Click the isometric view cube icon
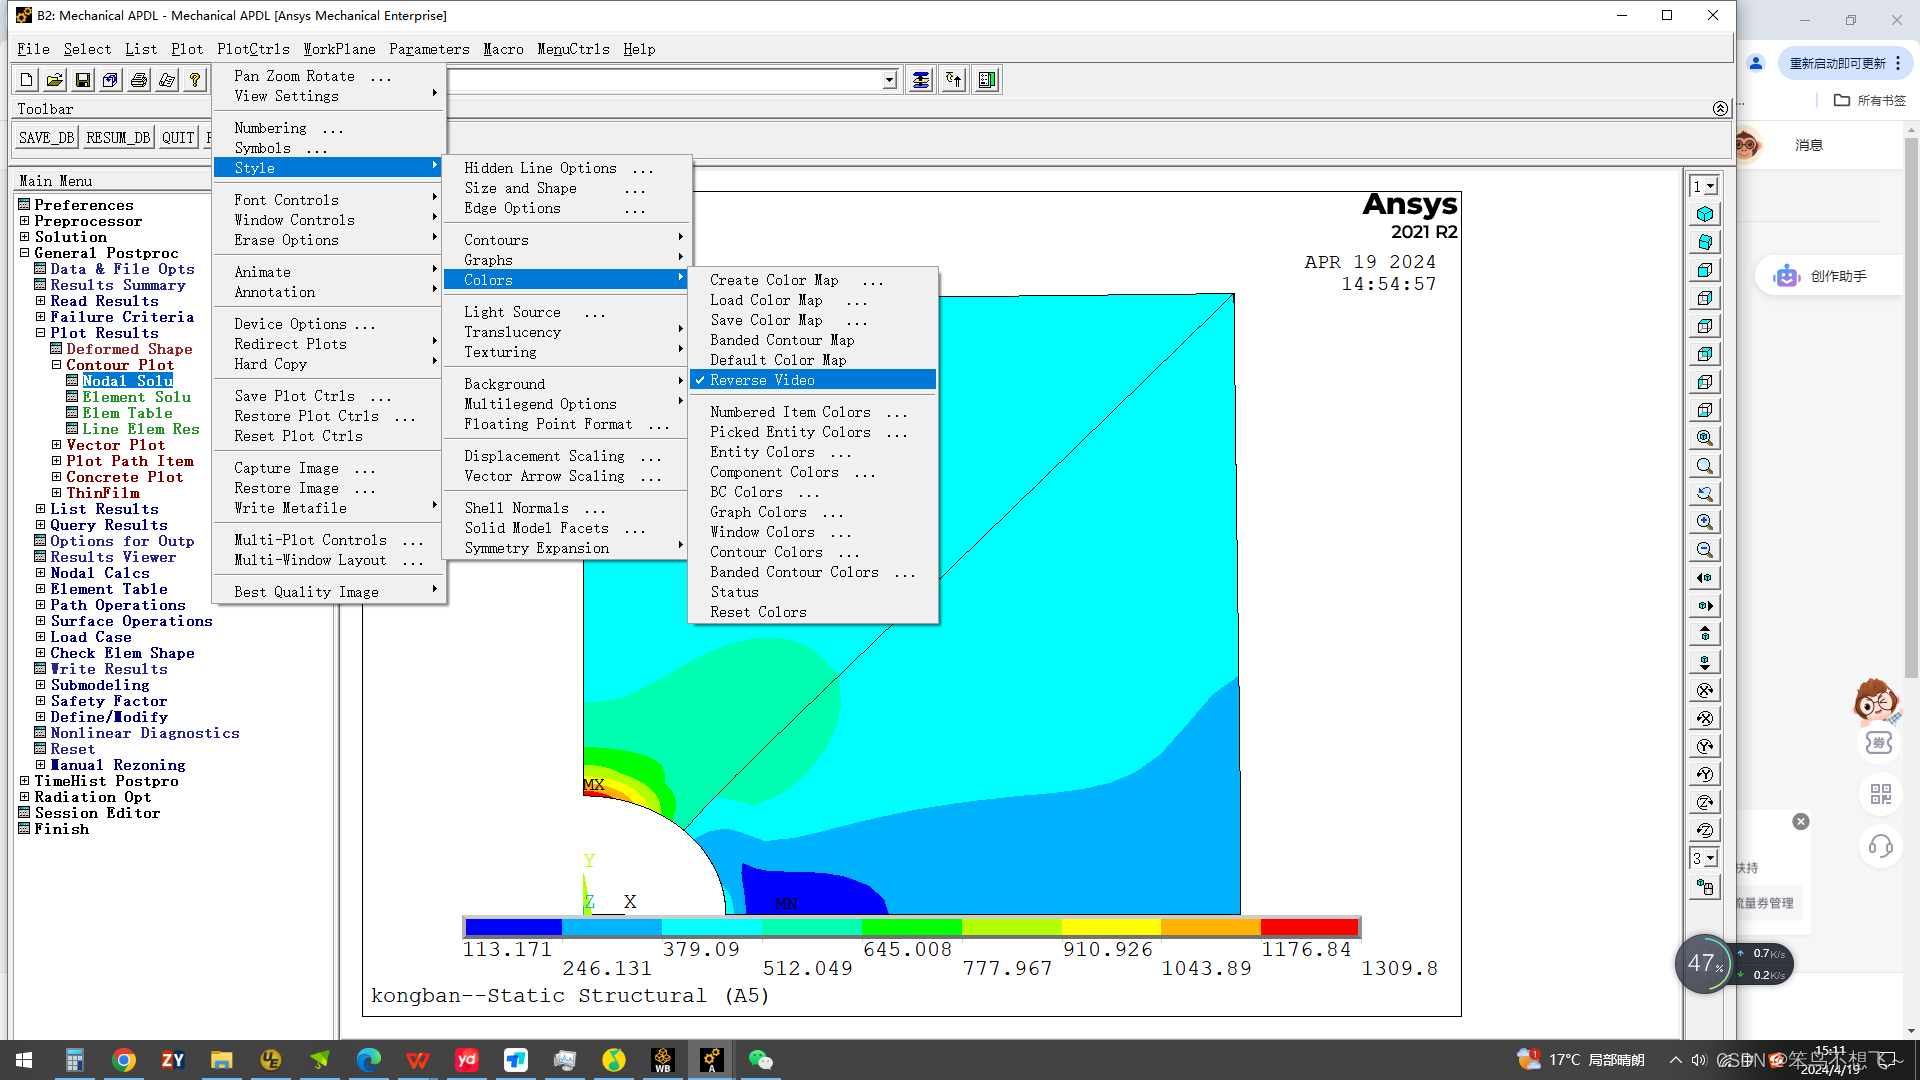This screenshot has height=1080, width=1920. pyautogui.click(x=1705, y=214)
